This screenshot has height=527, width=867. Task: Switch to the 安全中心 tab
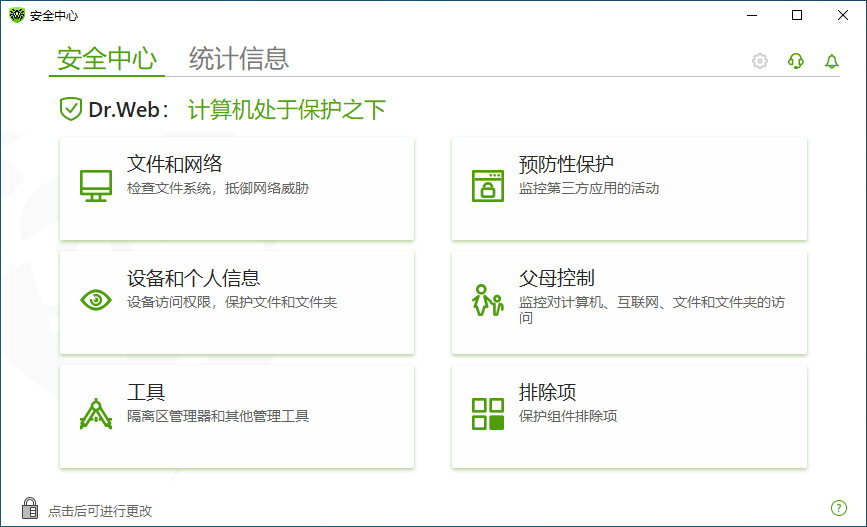[x=107, y=59]
